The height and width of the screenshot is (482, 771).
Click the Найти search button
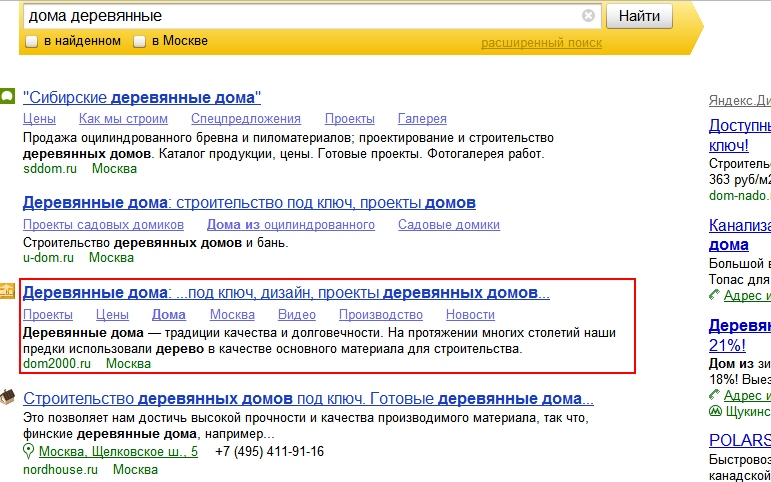639,16
